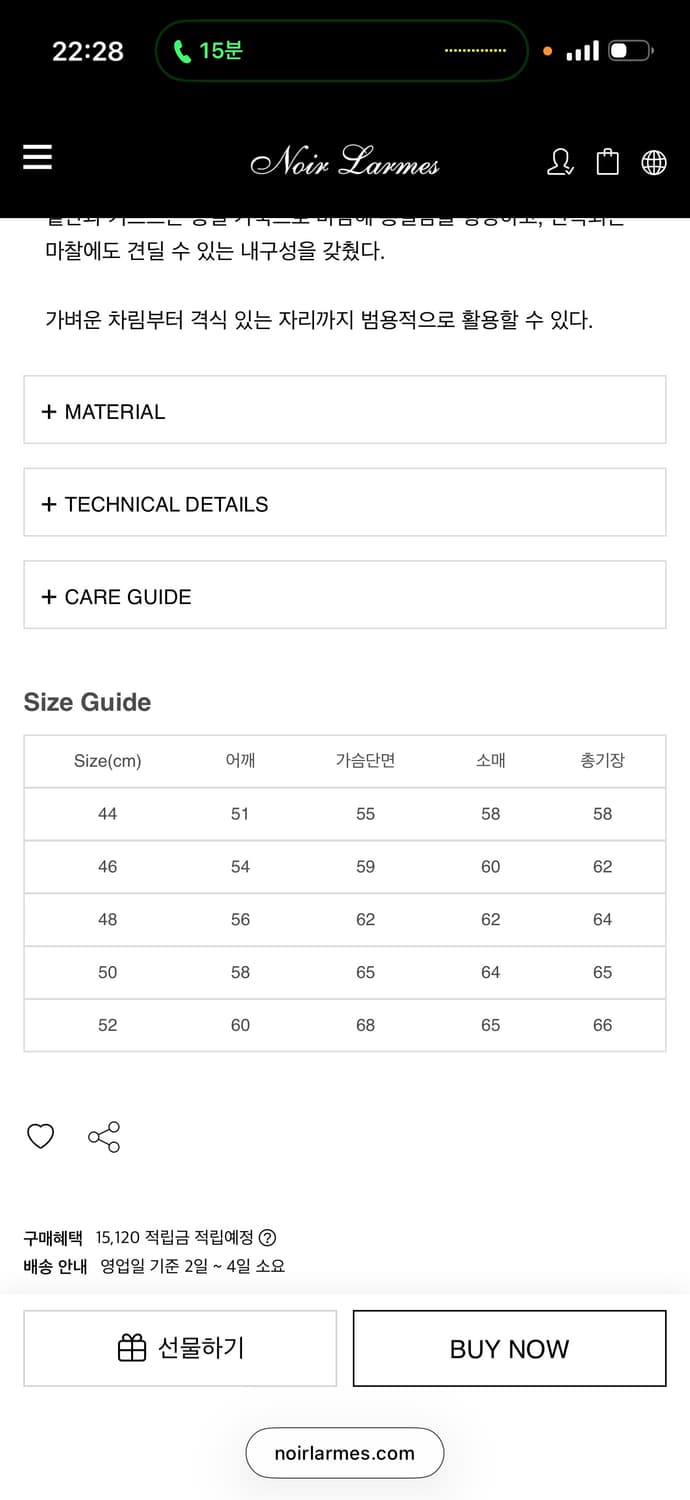Click the 선물하기 gift button

pos(180,1347)
